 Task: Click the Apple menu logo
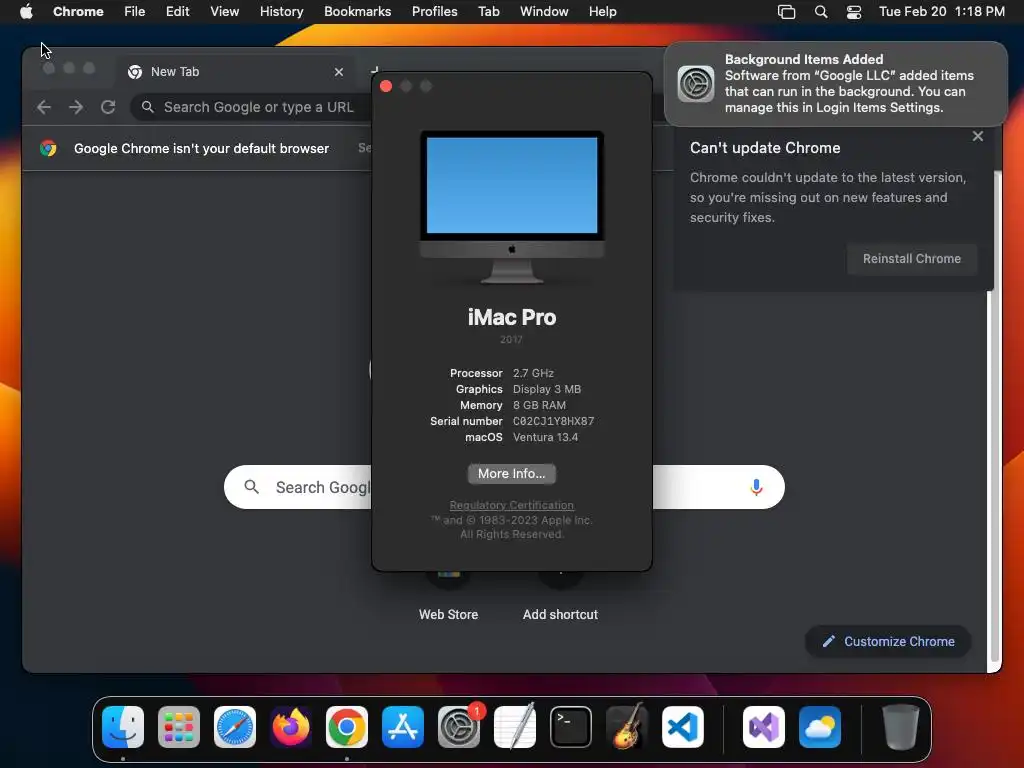[26, 11]
